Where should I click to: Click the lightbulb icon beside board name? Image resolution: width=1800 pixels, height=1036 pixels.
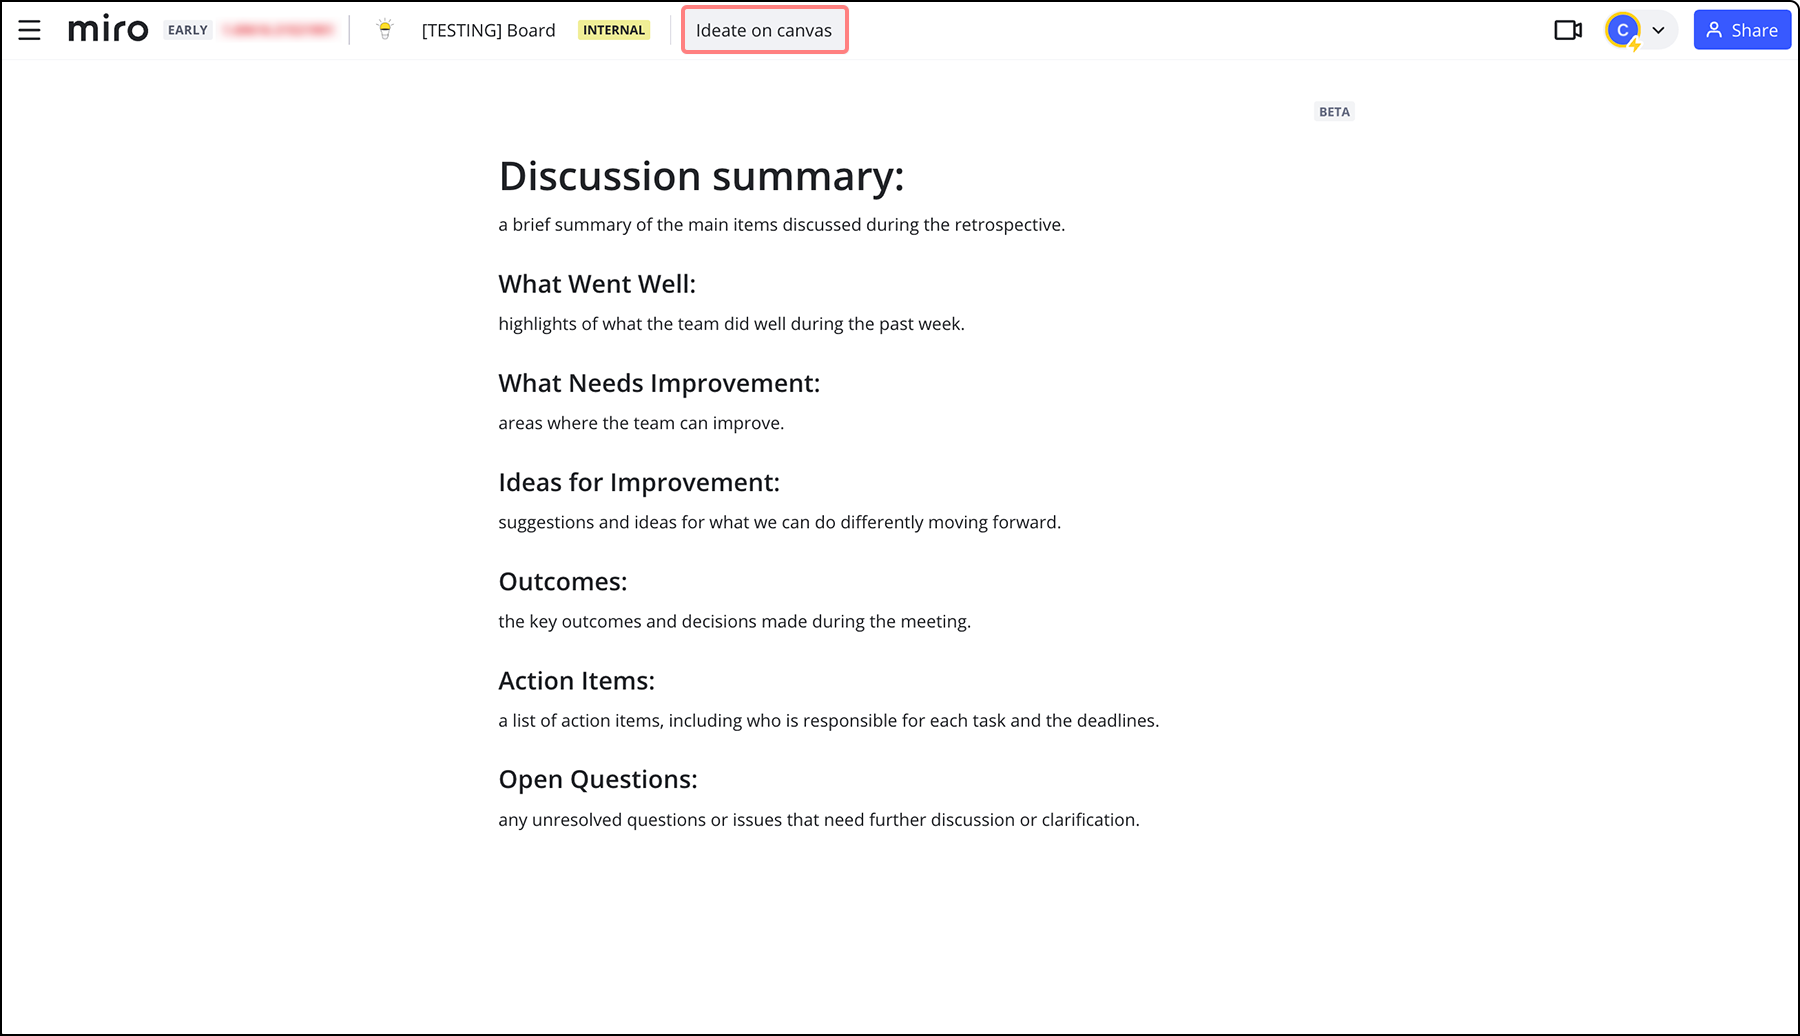pos(385,30)
